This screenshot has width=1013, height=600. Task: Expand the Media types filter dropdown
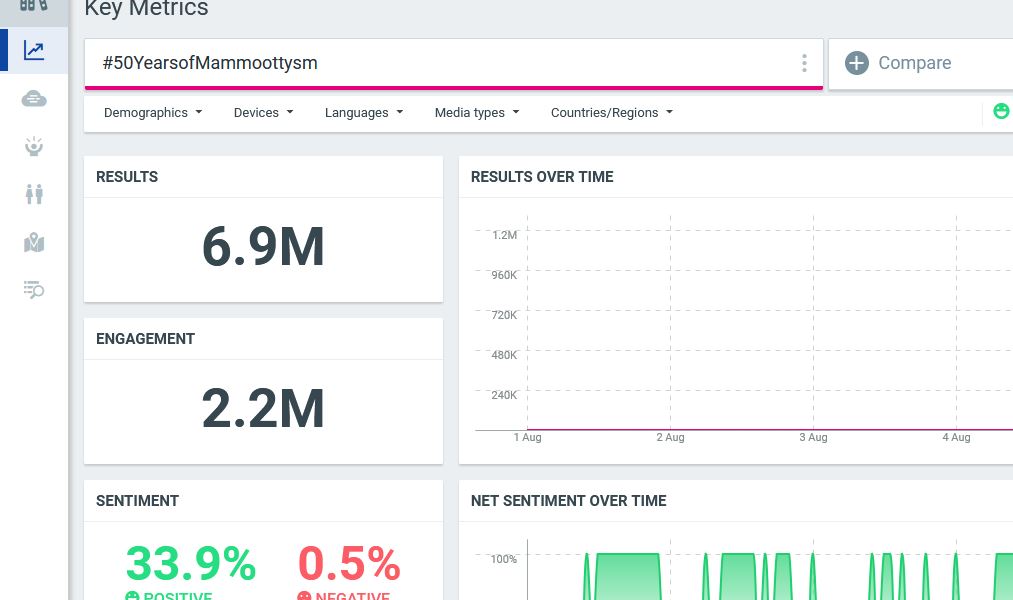(477, 112)
